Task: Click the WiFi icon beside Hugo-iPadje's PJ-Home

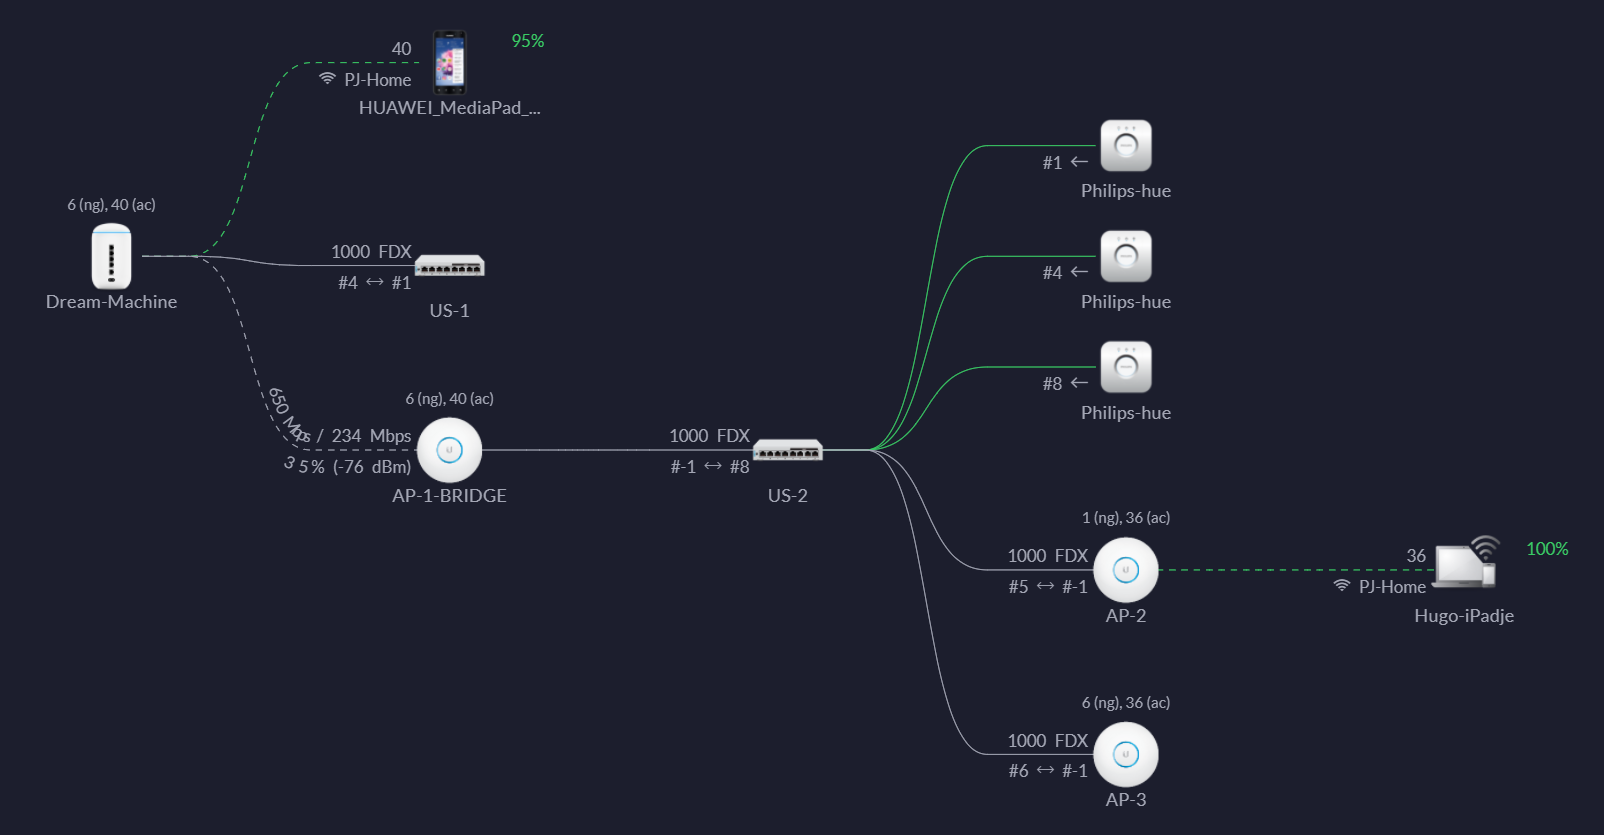Action: click(1342, 586)
